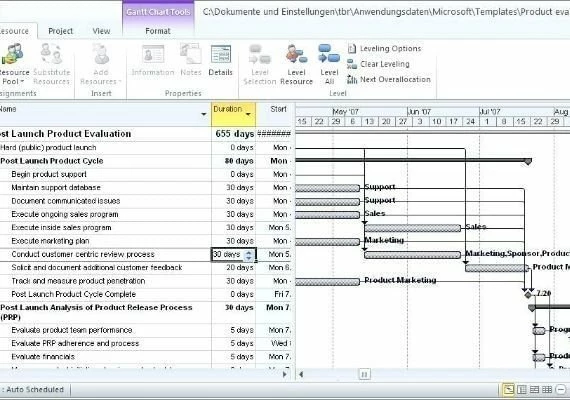570x400 pixels.
Task: Open Leveling Options
Action: coord(384,48)
